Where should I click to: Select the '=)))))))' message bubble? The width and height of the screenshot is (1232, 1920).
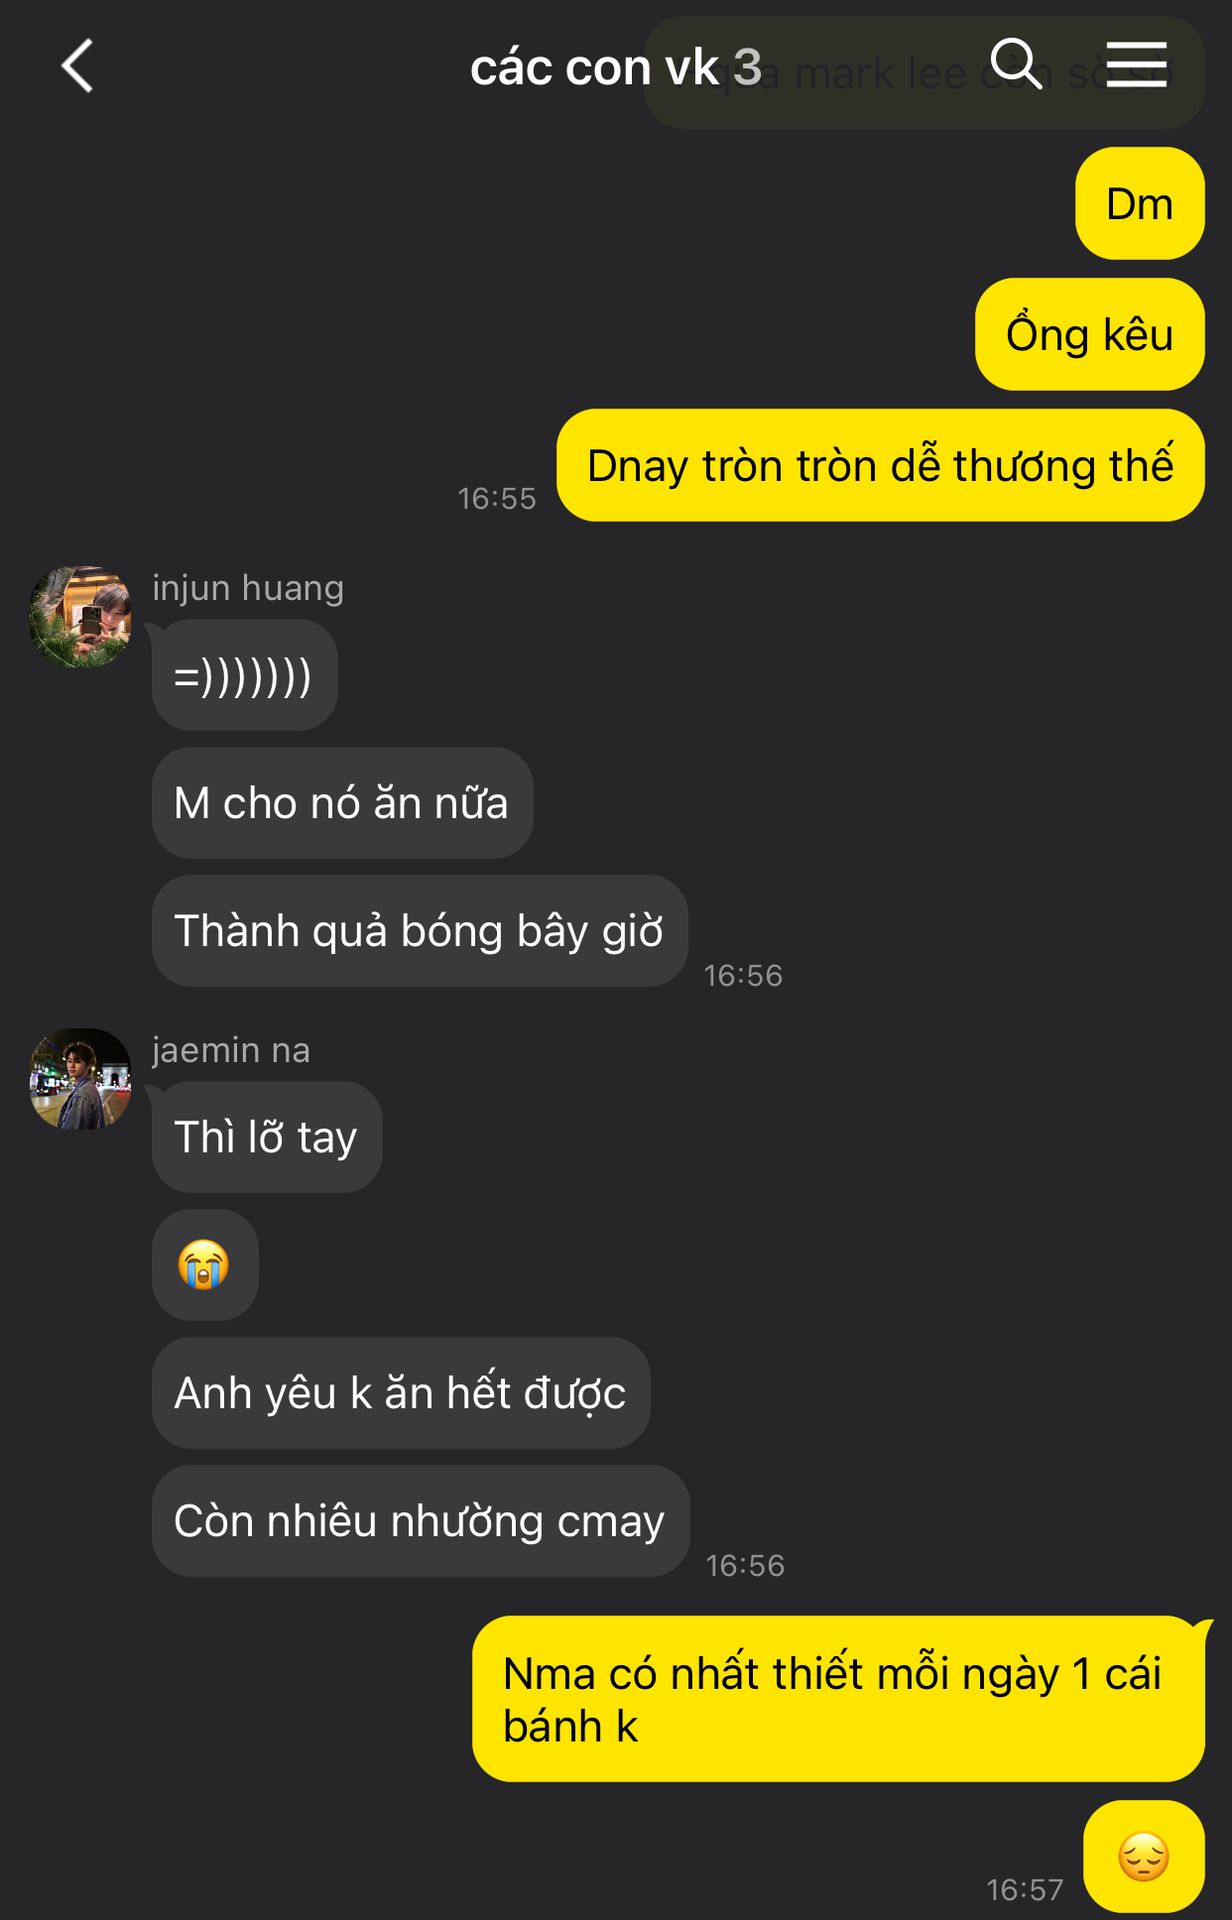[244, 675]
